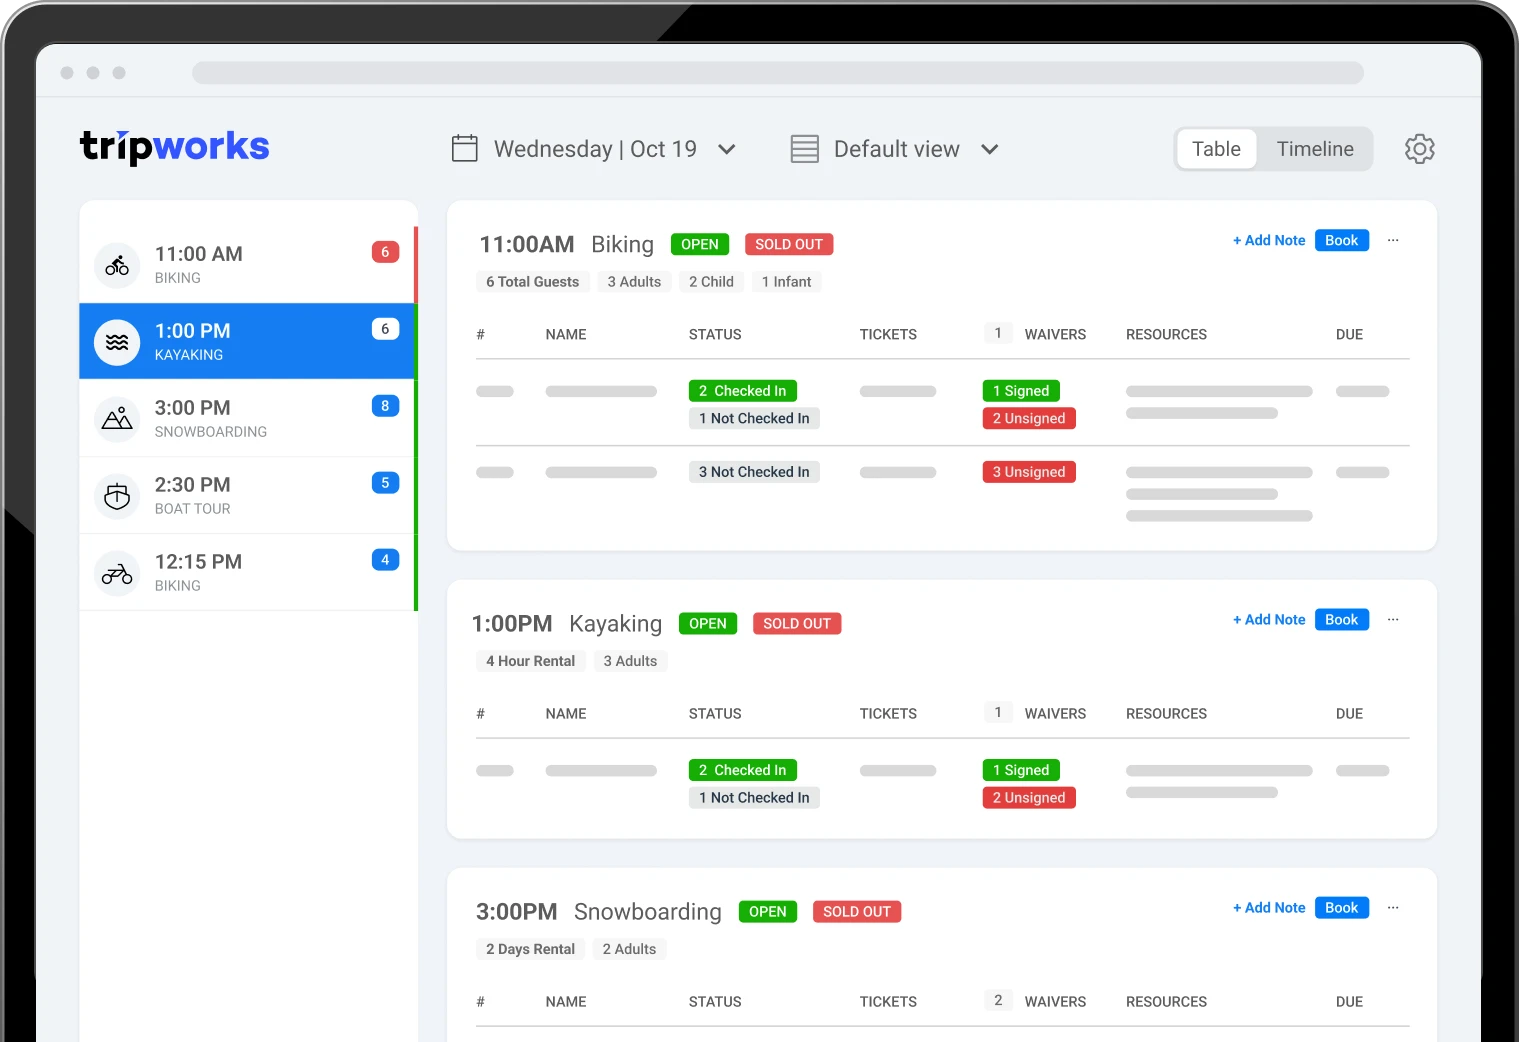Click 2 Checked In status in Kayaking
The width and height of the screenshot is (1519, 1042).
[743, 770]
